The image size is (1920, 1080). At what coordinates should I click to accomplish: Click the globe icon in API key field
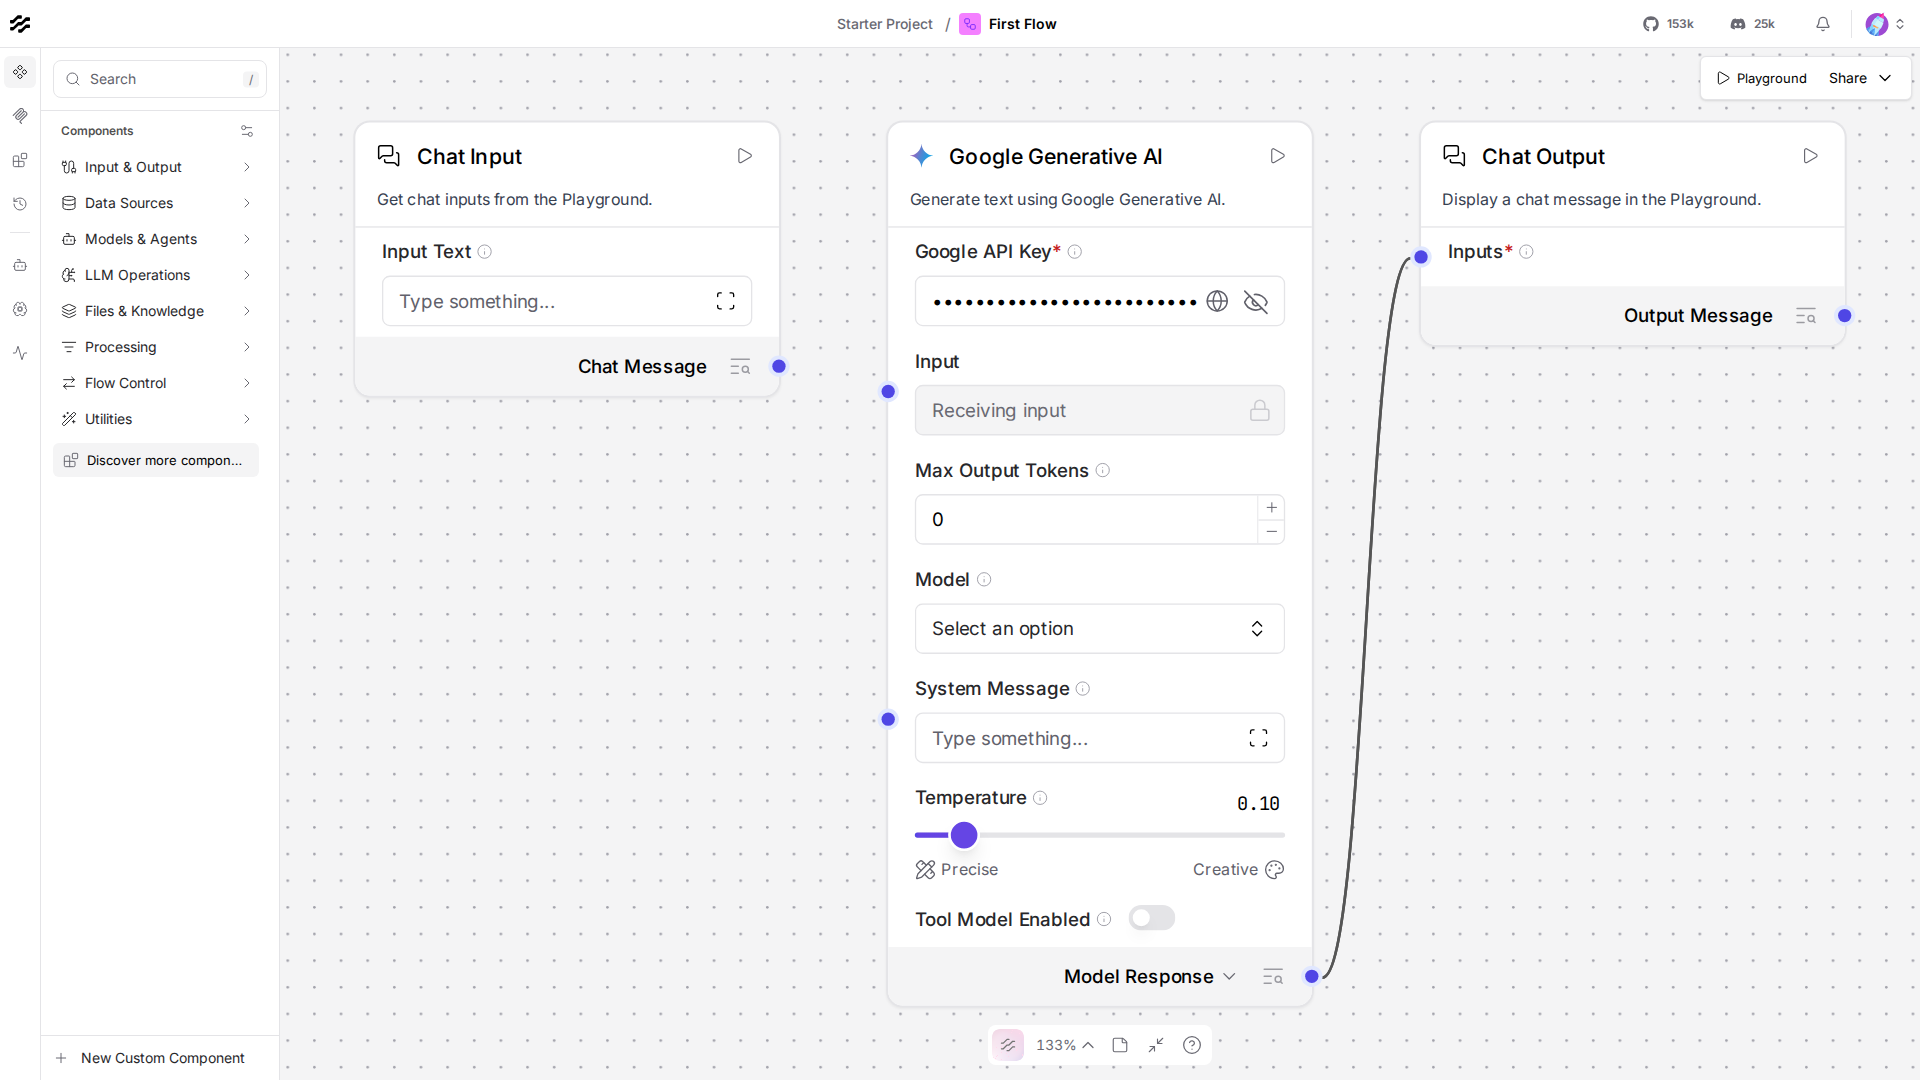[x=1217, y=301]
